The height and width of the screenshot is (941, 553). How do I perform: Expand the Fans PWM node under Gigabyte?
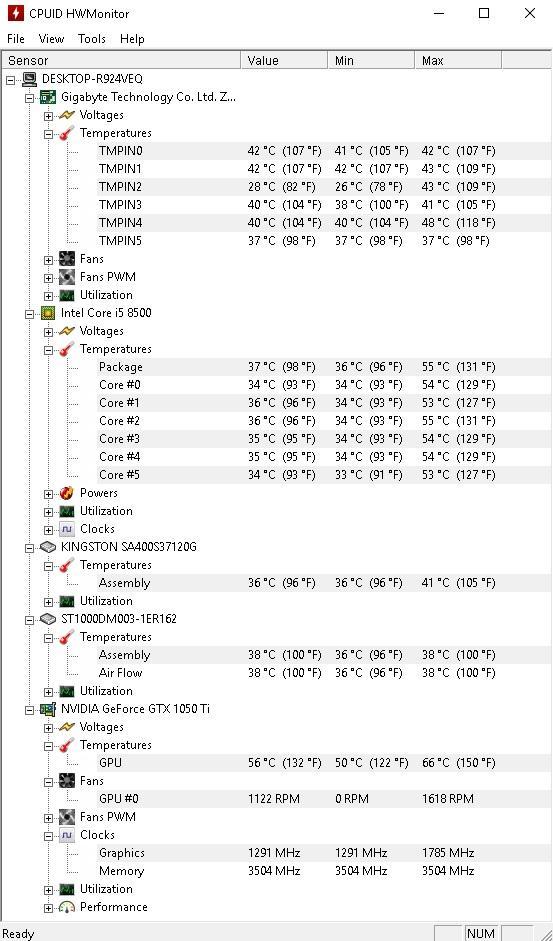(x=49, y=277)
